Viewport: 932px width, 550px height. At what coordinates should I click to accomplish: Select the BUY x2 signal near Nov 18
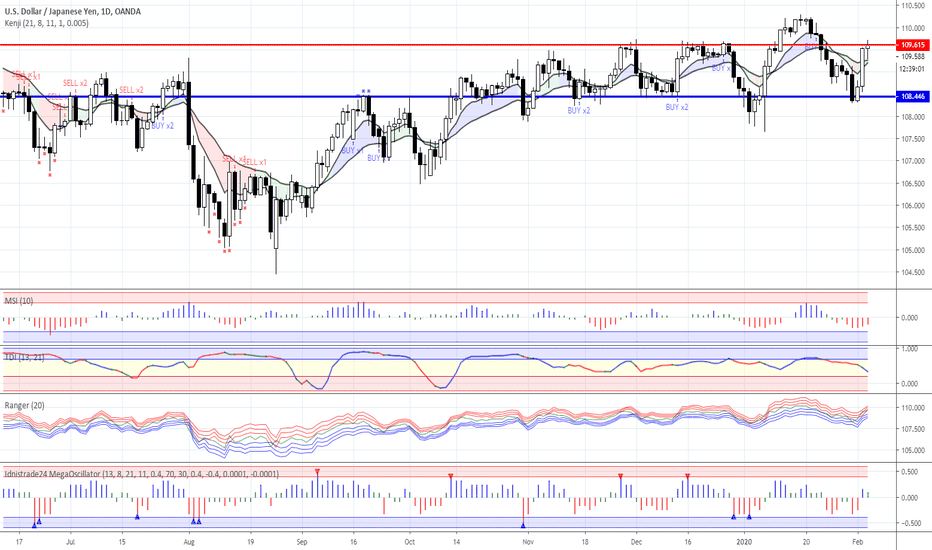point(579,111)
